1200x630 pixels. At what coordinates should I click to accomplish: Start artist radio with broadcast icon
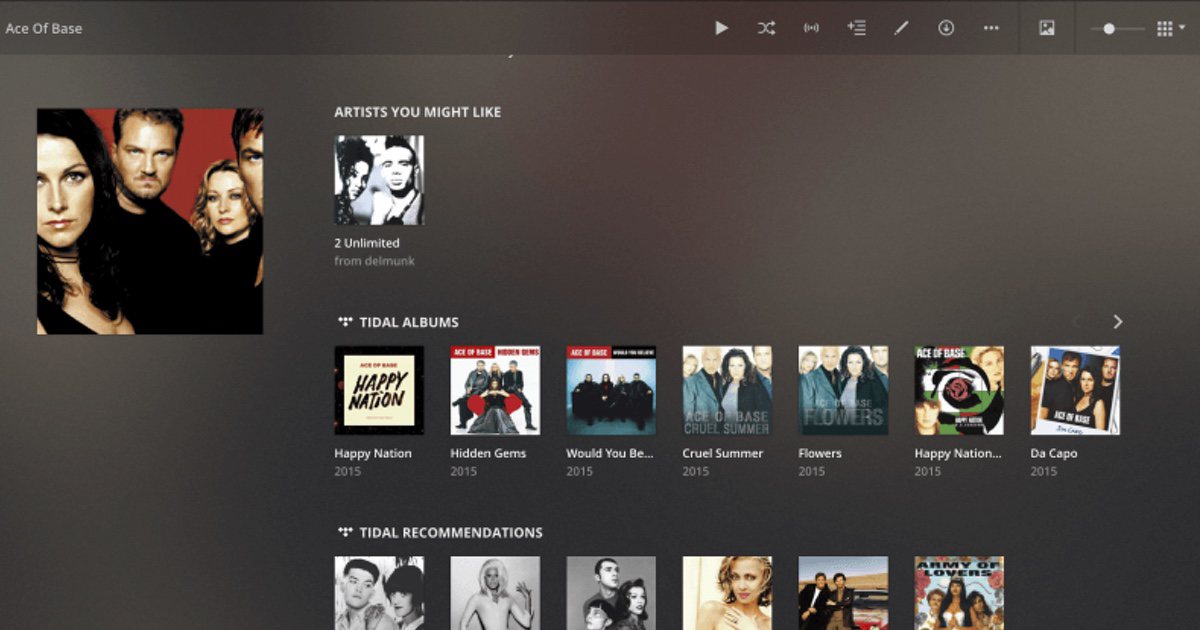click(x=811, y=28)
